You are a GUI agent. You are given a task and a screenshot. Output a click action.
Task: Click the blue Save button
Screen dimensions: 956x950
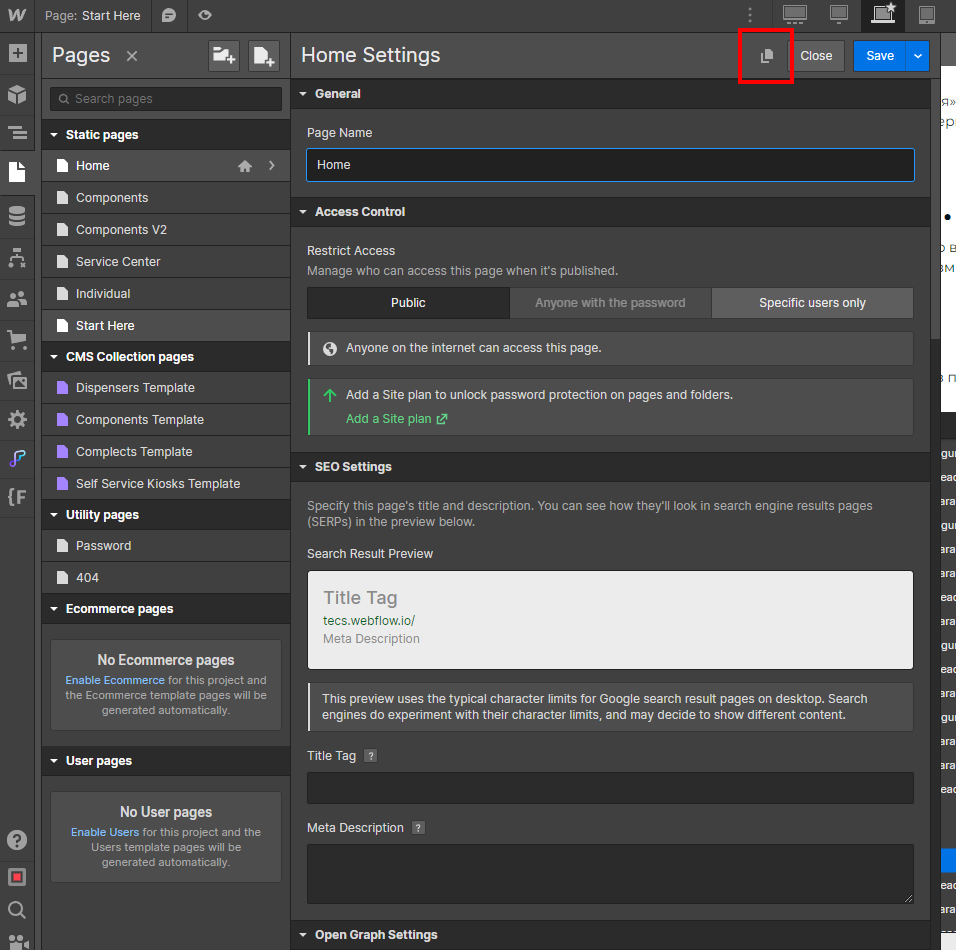(x=880, y=56)
